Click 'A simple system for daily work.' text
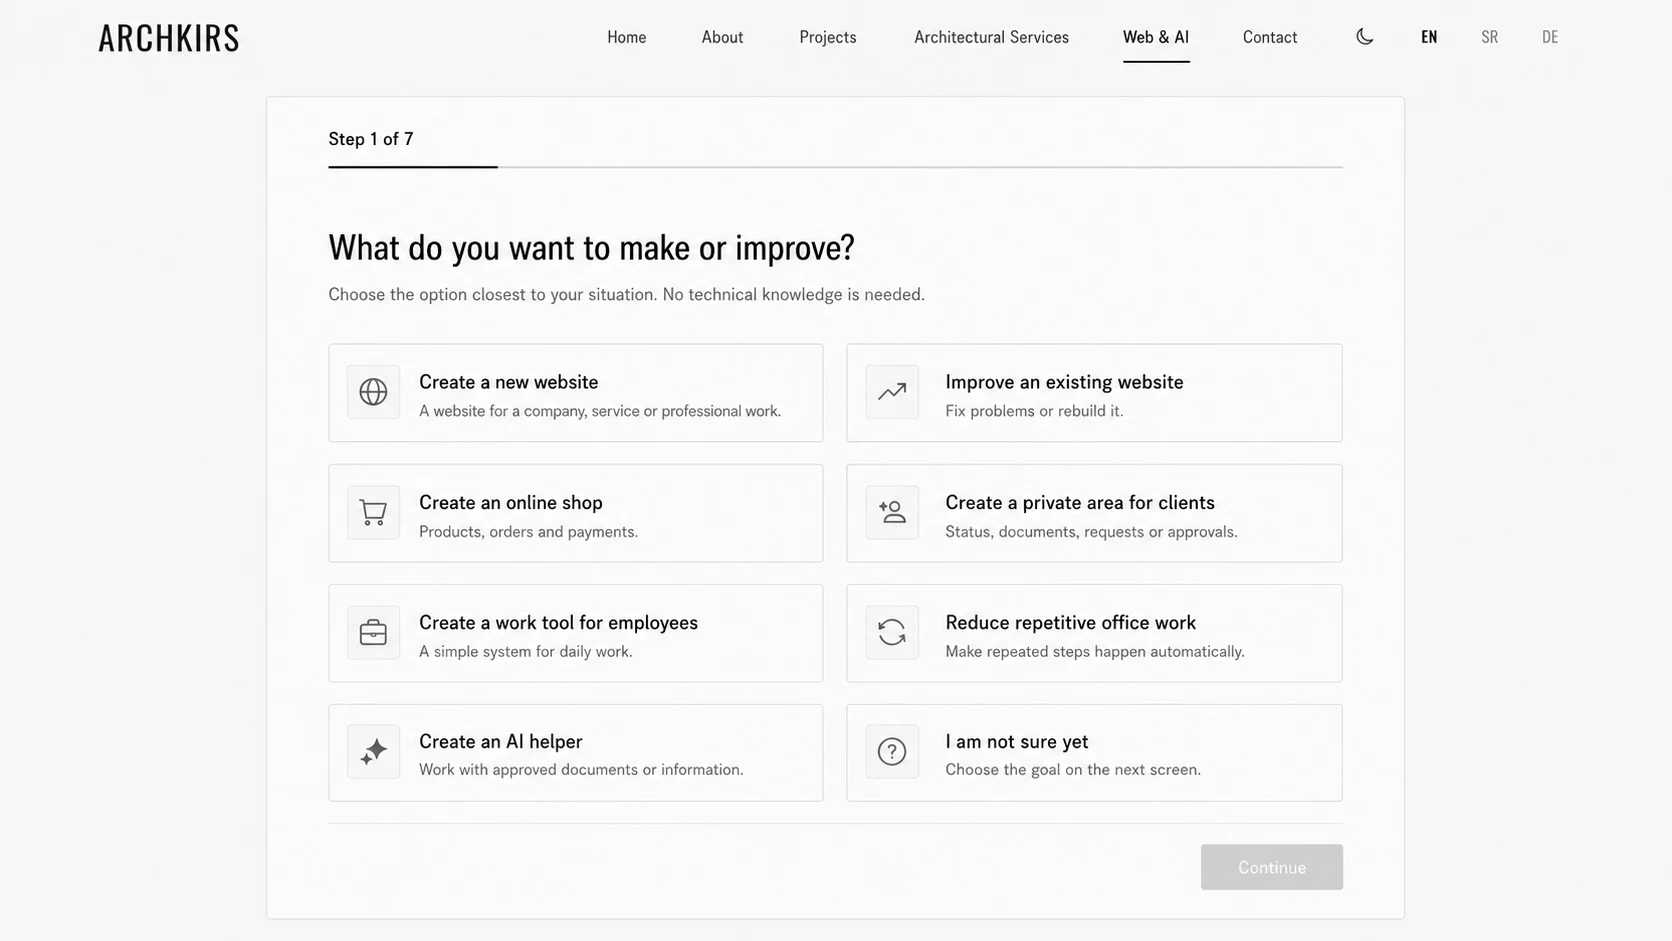This screenshot has width=1672, height=941. (526, 652)
